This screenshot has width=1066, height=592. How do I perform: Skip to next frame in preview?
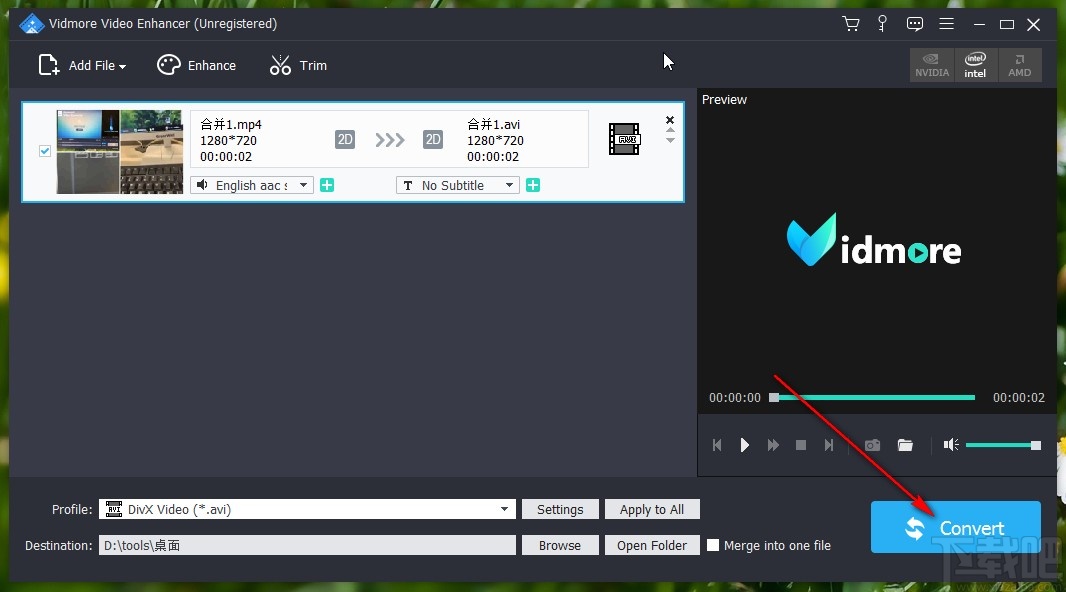pyautogui.click(x=829, y=445)
